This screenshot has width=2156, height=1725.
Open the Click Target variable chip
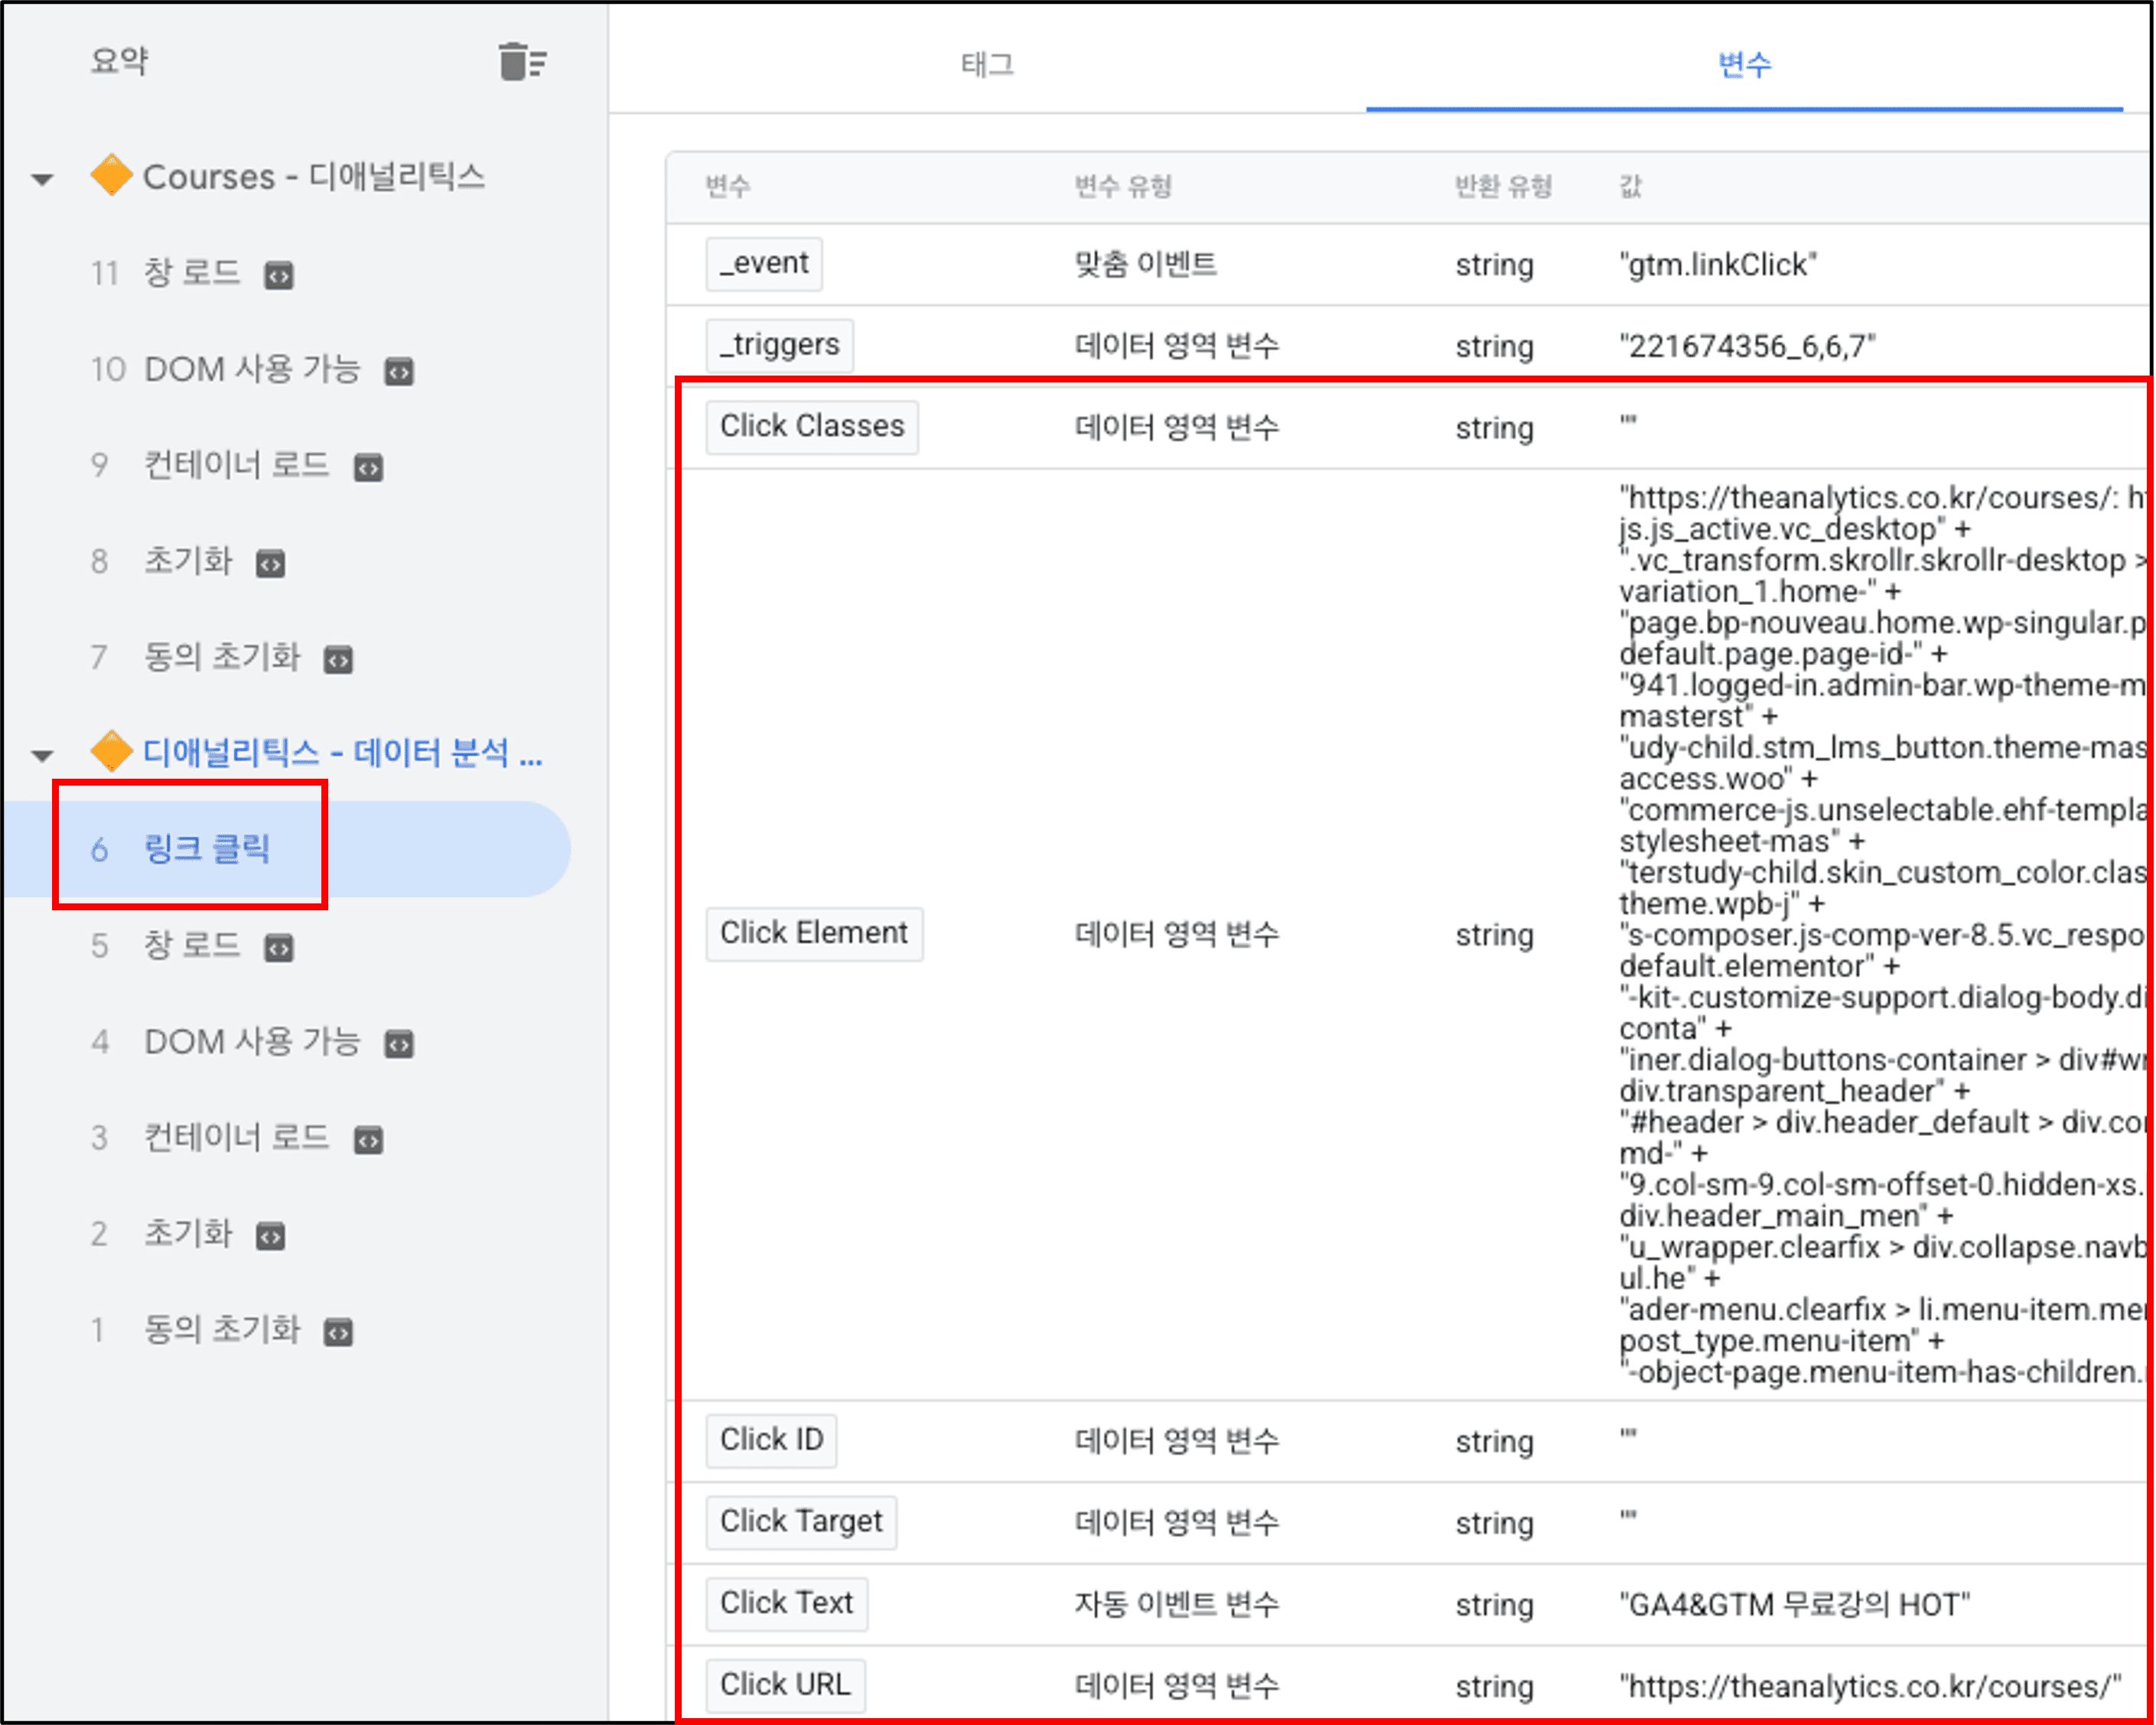tap(801, 1522)
